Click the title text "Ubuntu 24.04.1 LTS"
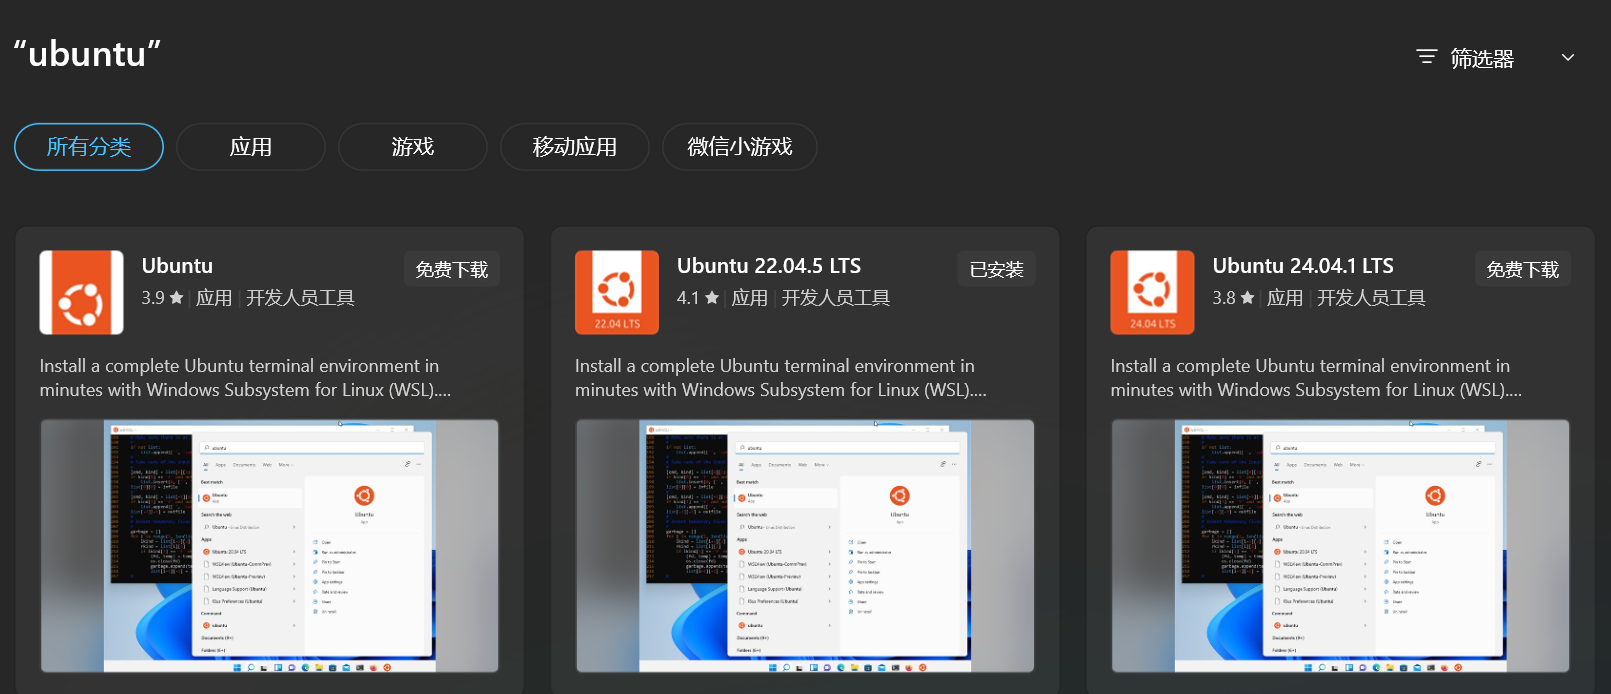1611x694 pixels. click(1303, 266)
